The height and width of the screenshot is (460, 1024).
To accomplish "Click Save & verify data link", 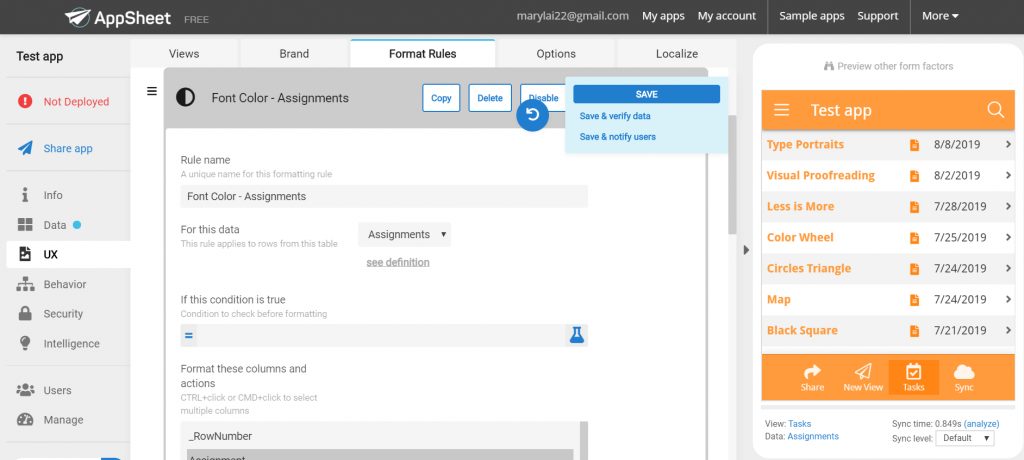I will pyautogui.click(x=615, y=116).
